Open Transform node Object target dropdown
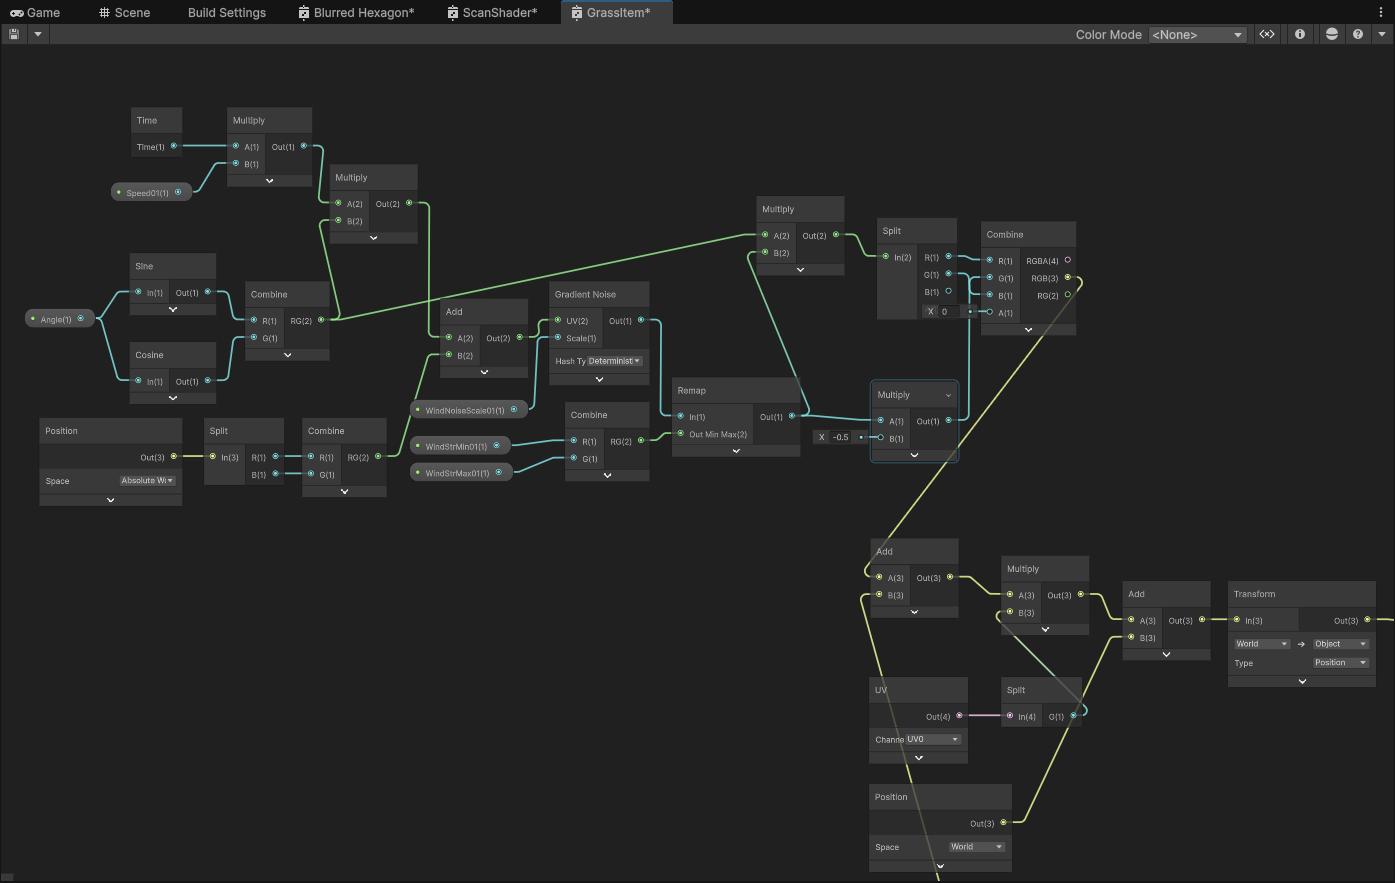Viewport: 1395px width, 883px height. 1341,644
